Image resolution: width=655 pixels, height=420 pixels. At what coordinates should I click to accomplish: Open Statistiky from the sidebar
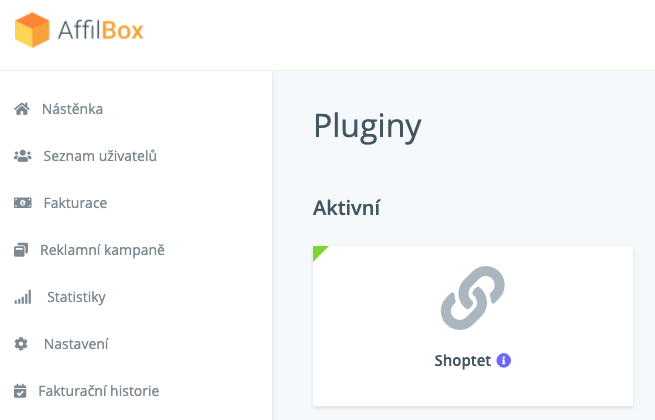[76, 297]
